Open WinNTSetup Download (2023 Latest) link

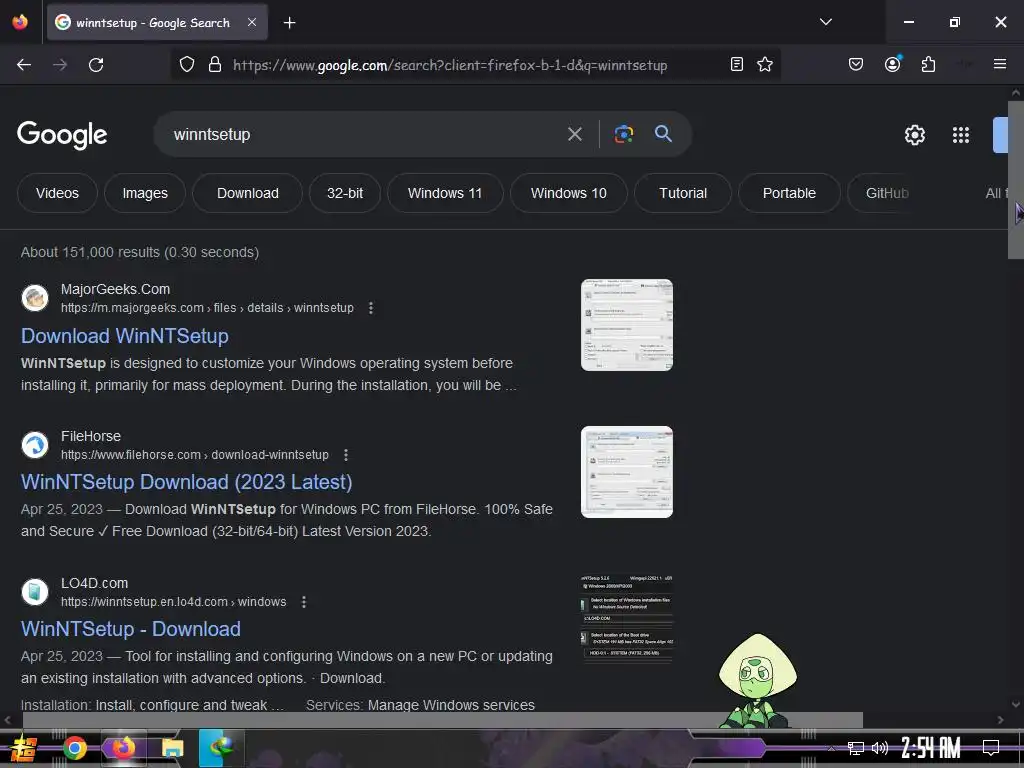coord(187,482)
